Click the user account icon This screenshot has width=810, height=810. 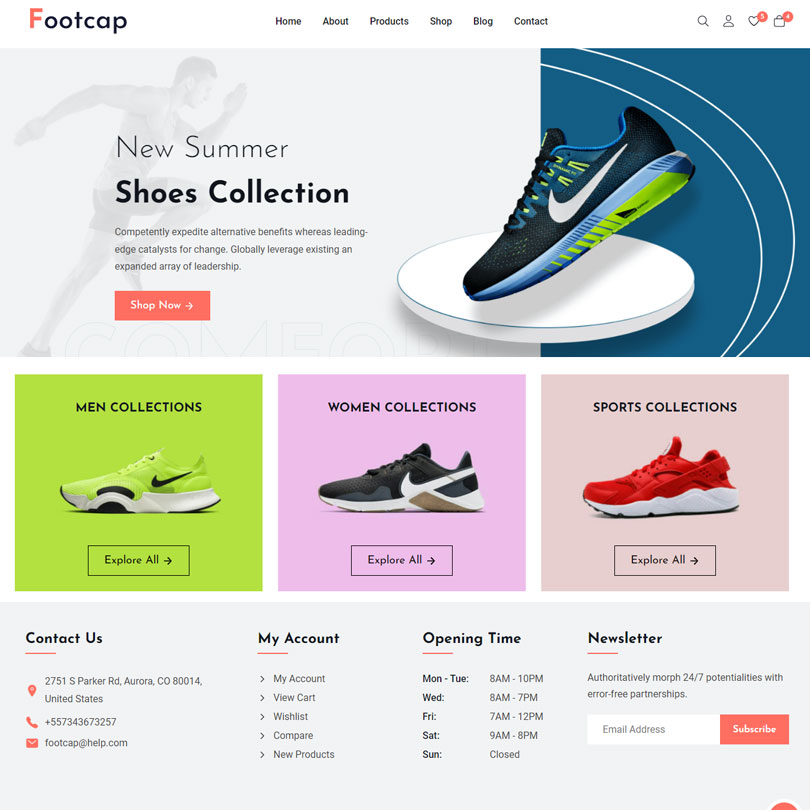tap(728, 21)
